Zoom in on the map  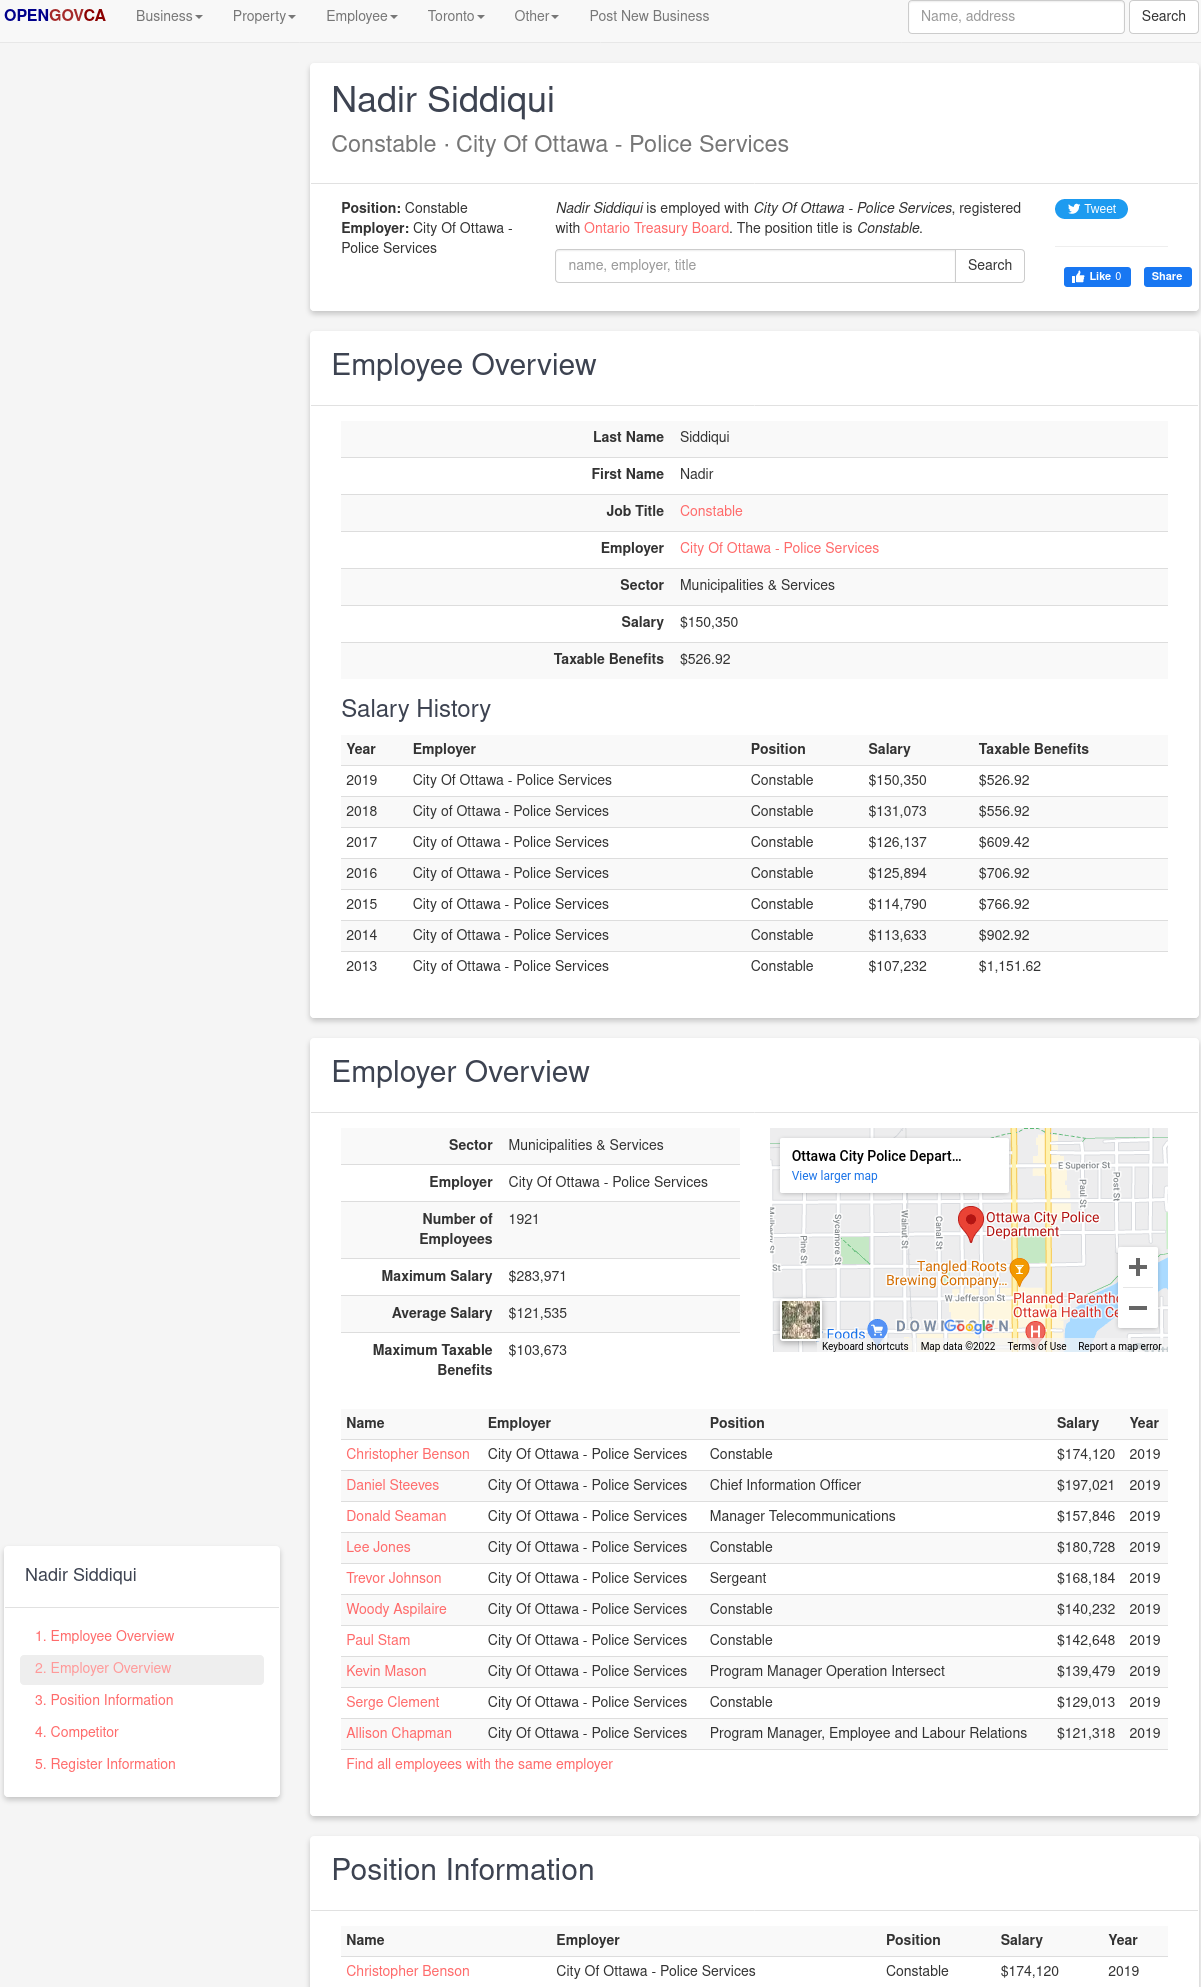(x=1137, y=1268)
